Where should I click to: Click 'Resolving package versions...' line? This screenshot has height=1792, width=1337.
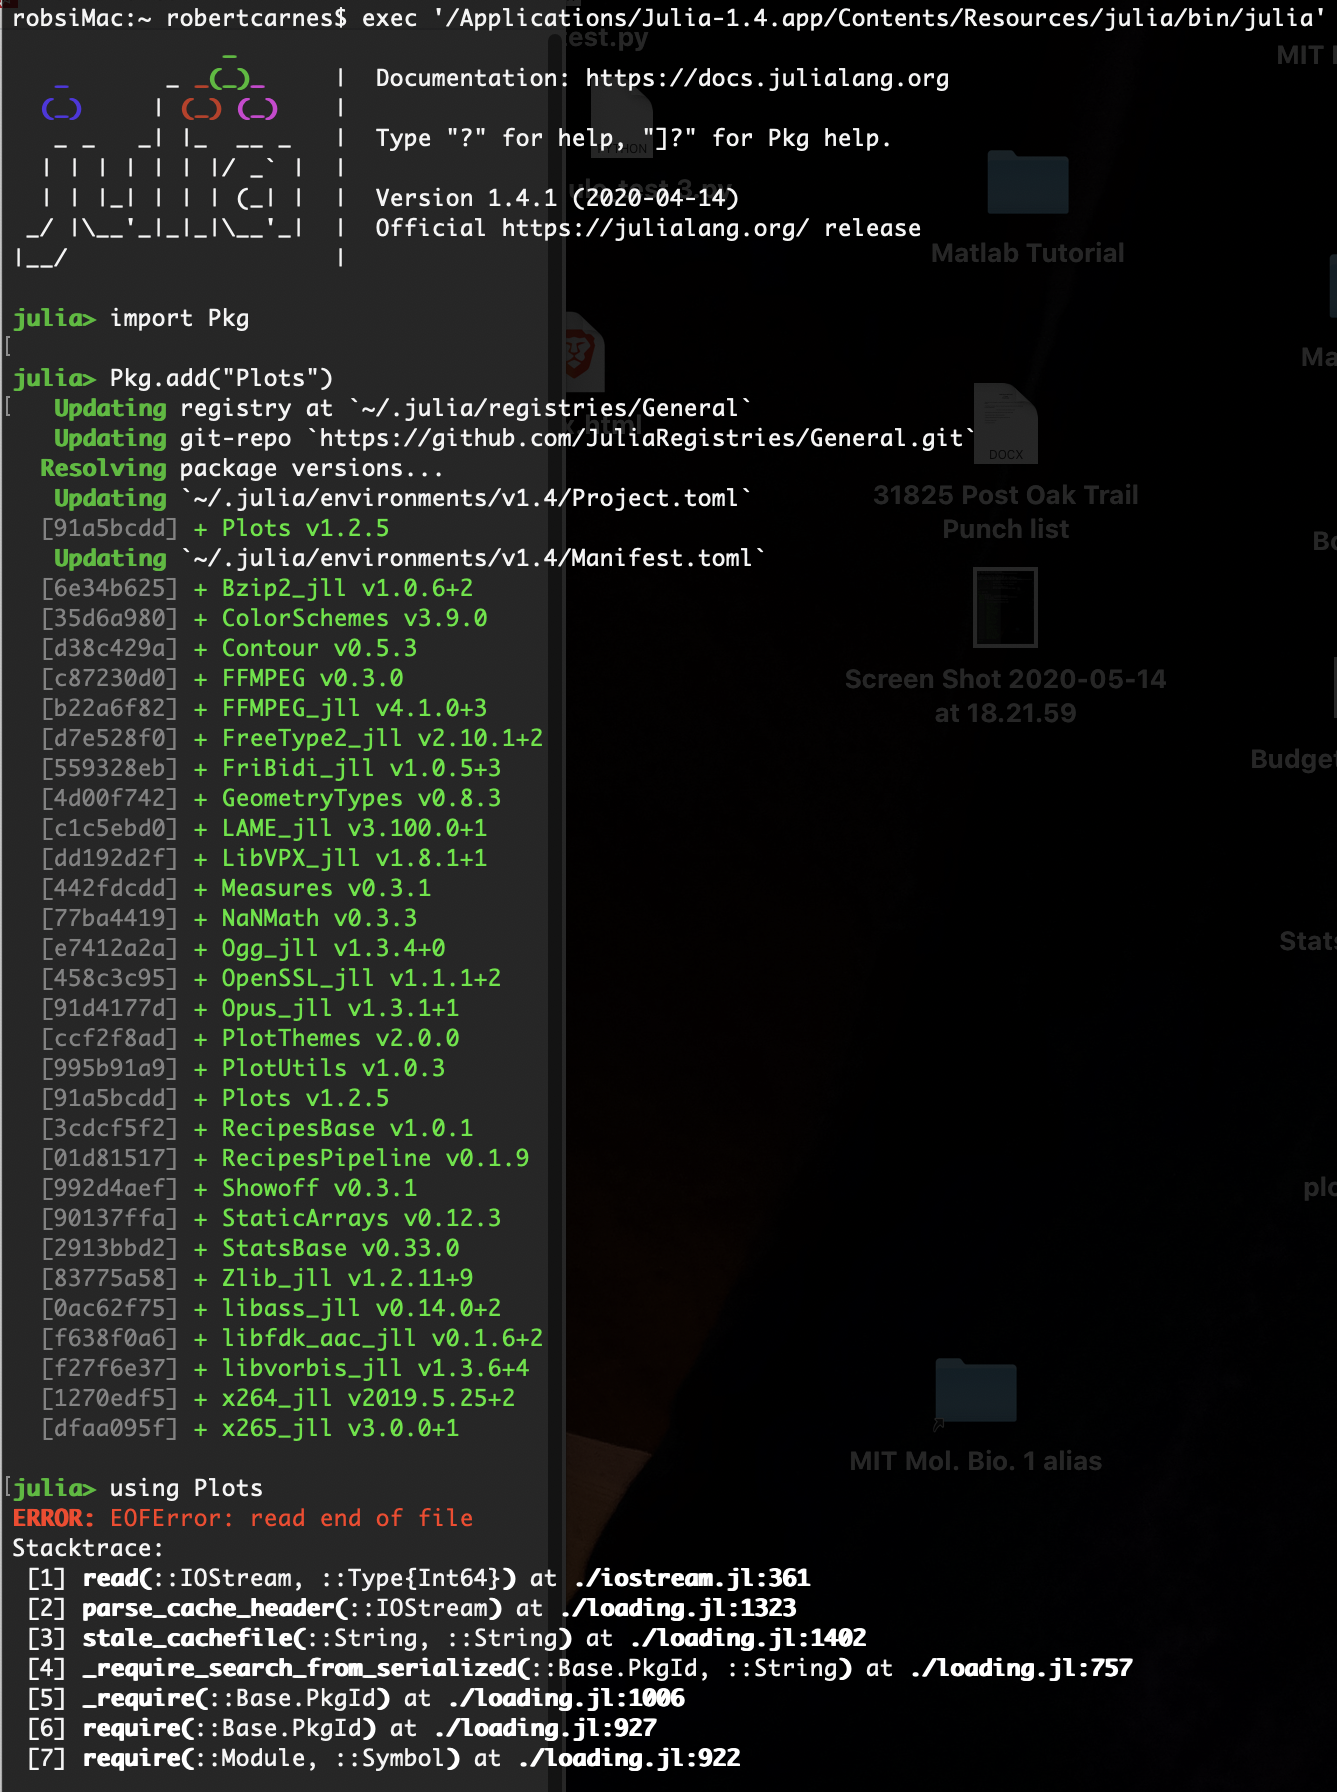[241, 468]
